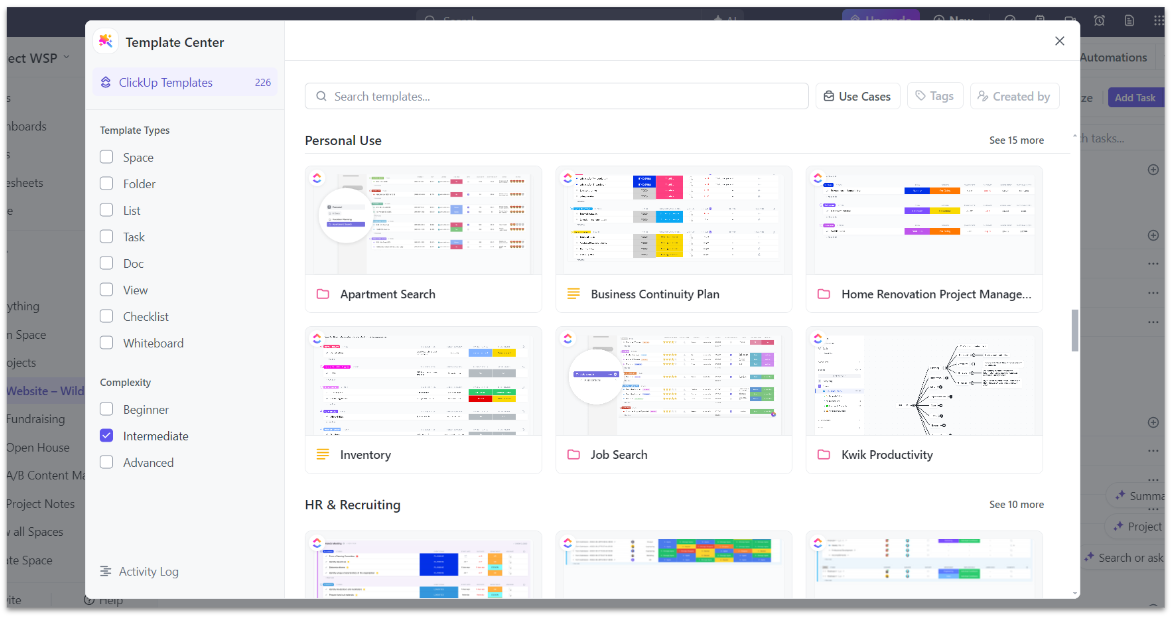Click the Use Cases briefcase icon

point(829,96)
